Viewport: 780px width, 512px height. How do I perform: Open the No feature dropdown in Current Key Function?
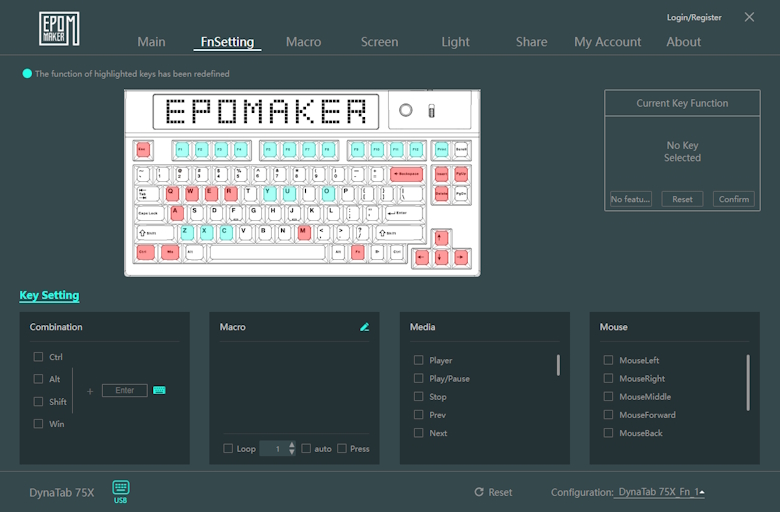[631, 199]
